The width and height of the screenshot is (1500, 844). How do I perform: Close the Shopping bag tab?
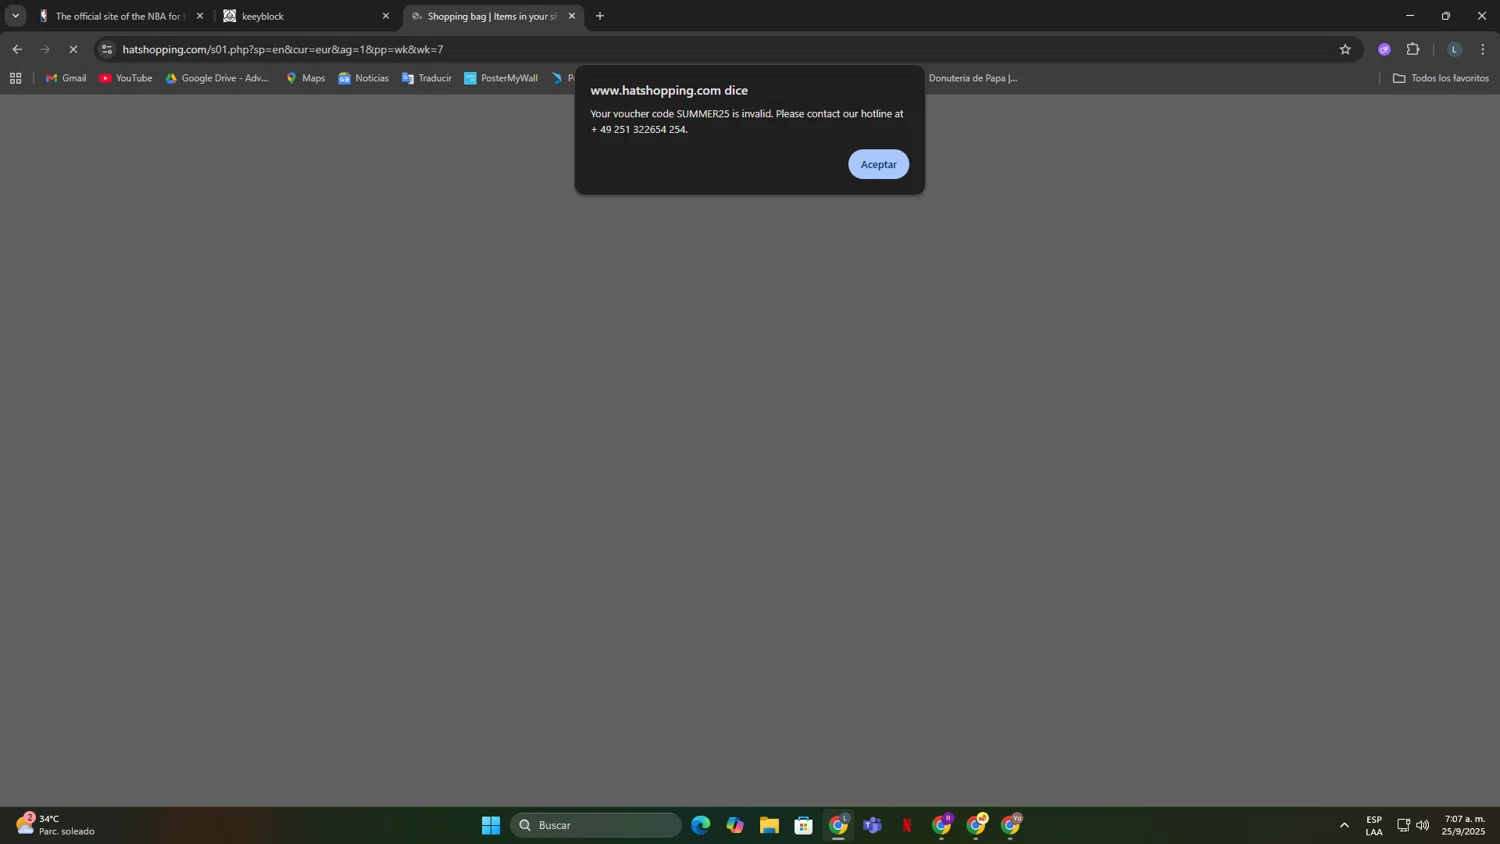pyautogui.click(x=572, y=16)
